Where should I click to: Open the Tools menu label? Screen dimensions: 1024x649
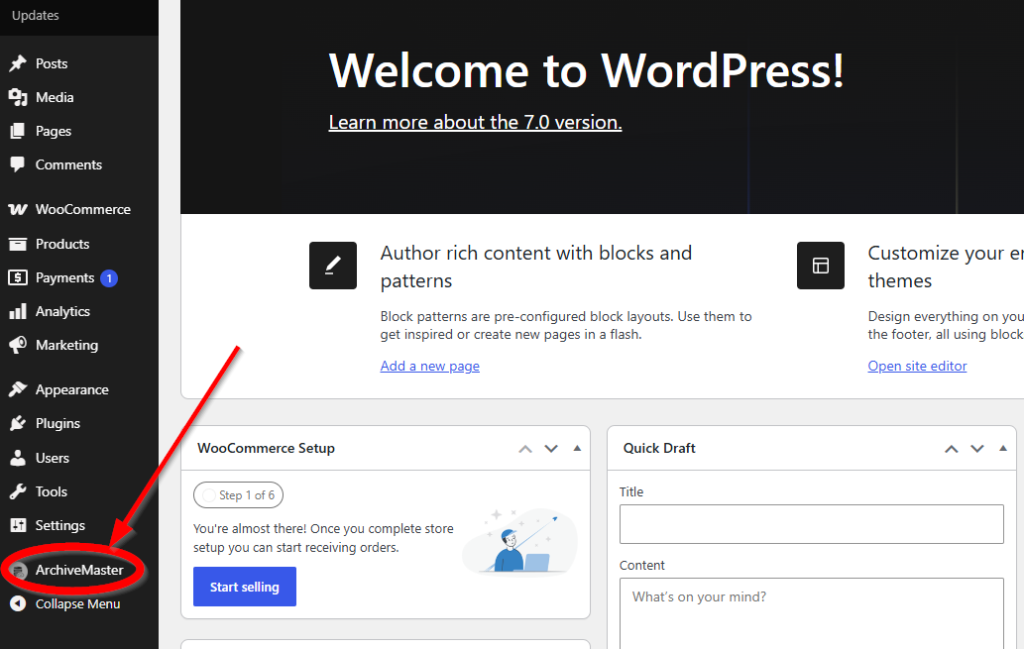tap(52, 492)
